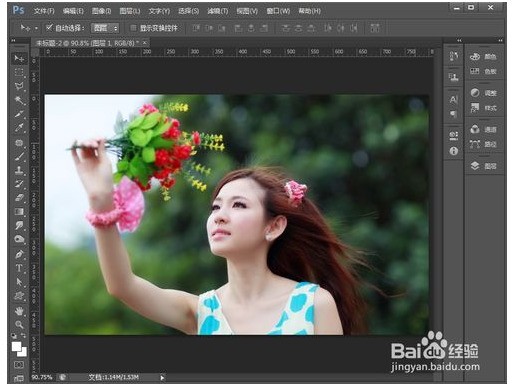Select the Hand tool
The height and width of the screenshot is (388, 512).
click(x=19, y=311)
